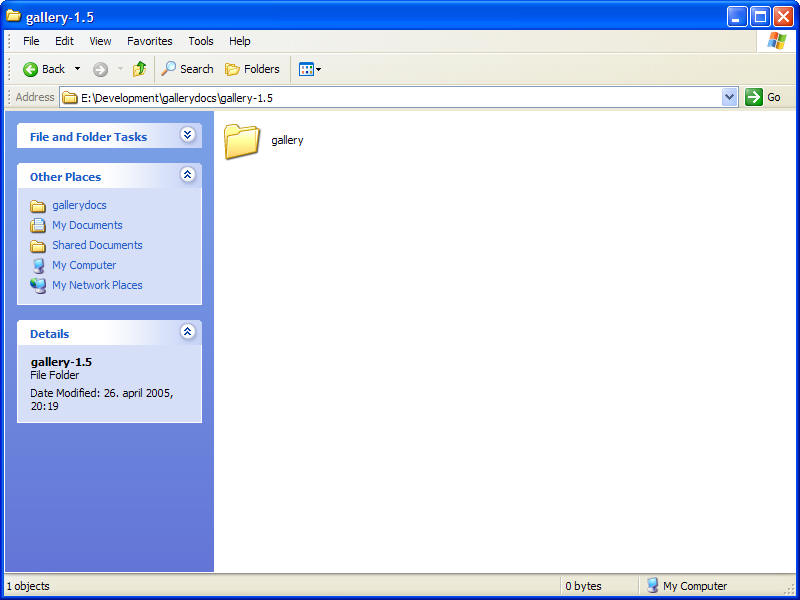Screen dimensions: 800x600
Task: Click the folder icon in the Address bar
Action: [70, 97]
